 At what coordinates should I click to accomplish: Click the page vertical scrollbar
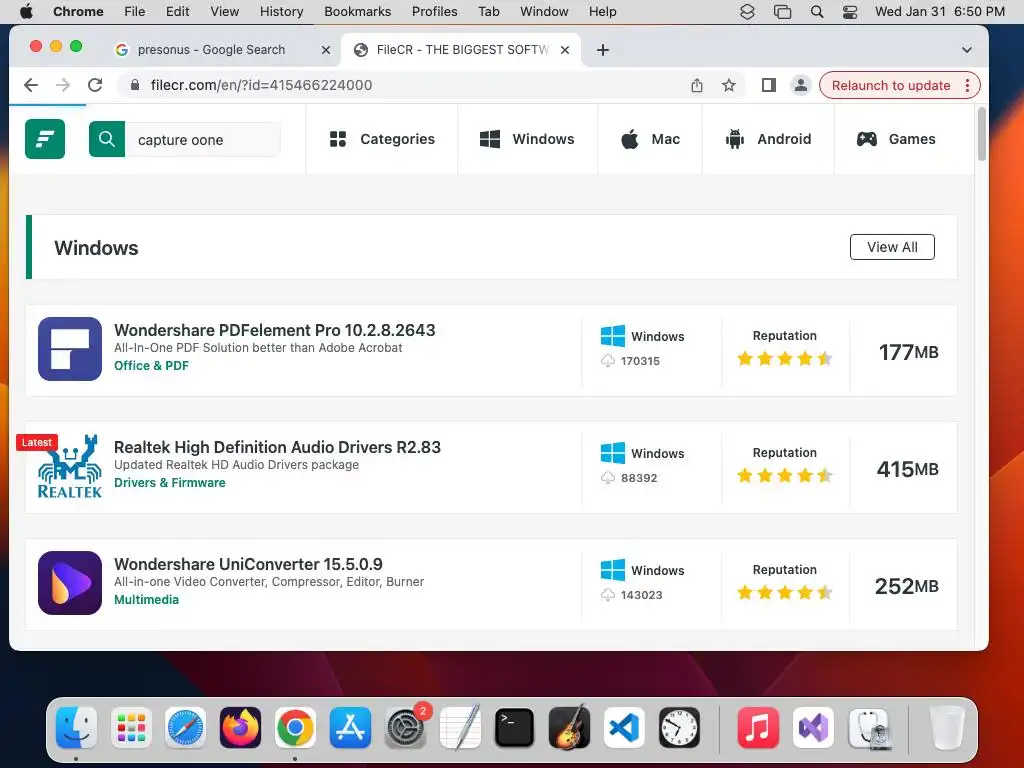(x=982, y=135)
